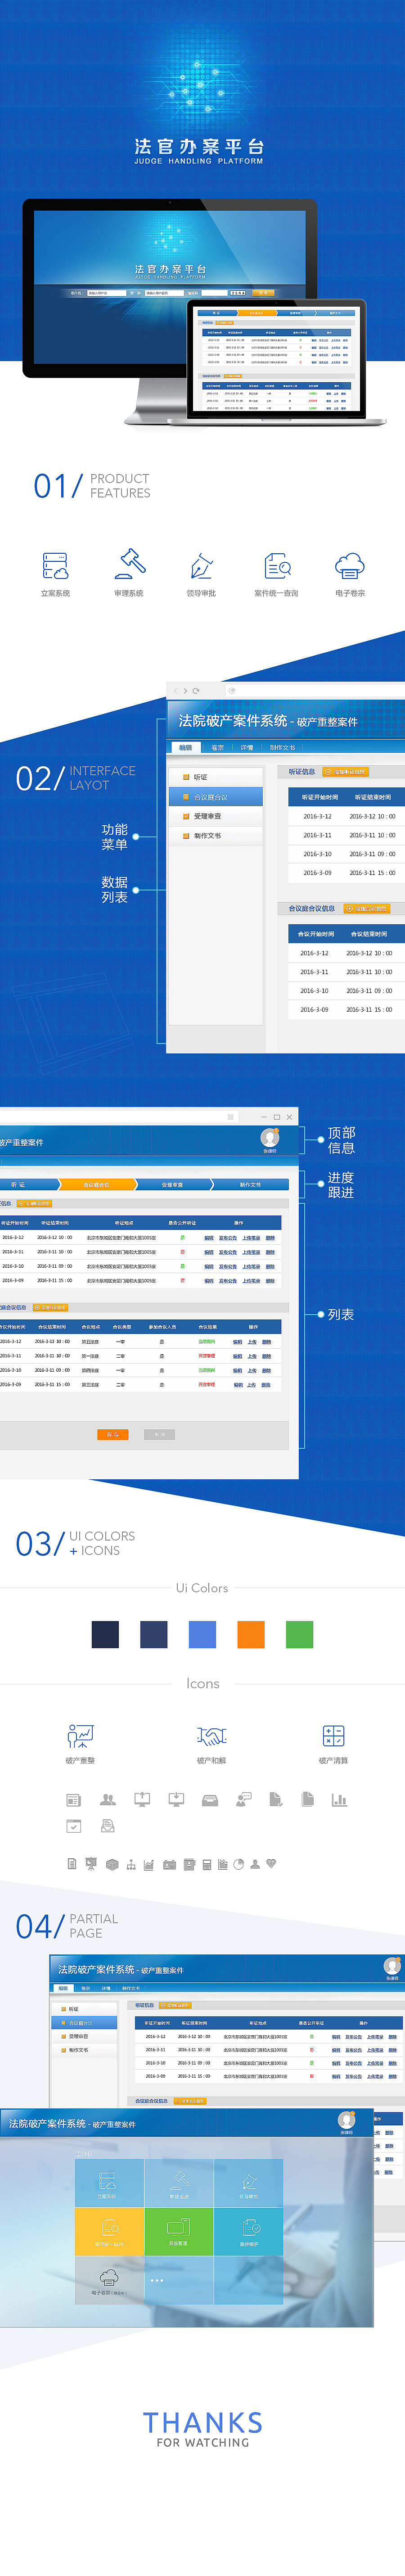405x2576 pixels.
Task: Click 合议开始时间 header in Interface Layout table
Action: pos(316,934)
